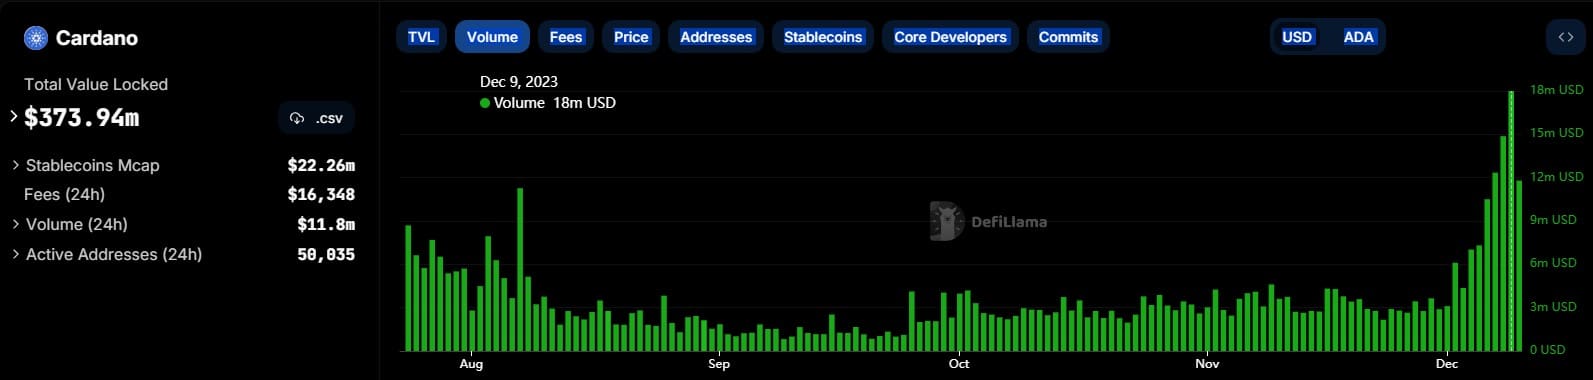
Task: Click the Dec x-axis label
Action: 1447,364
